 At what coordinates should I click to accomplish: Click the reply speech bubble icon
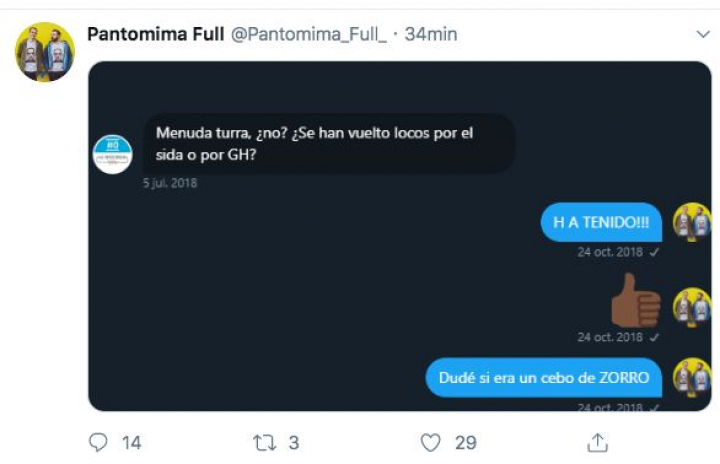tap(98, 441)
